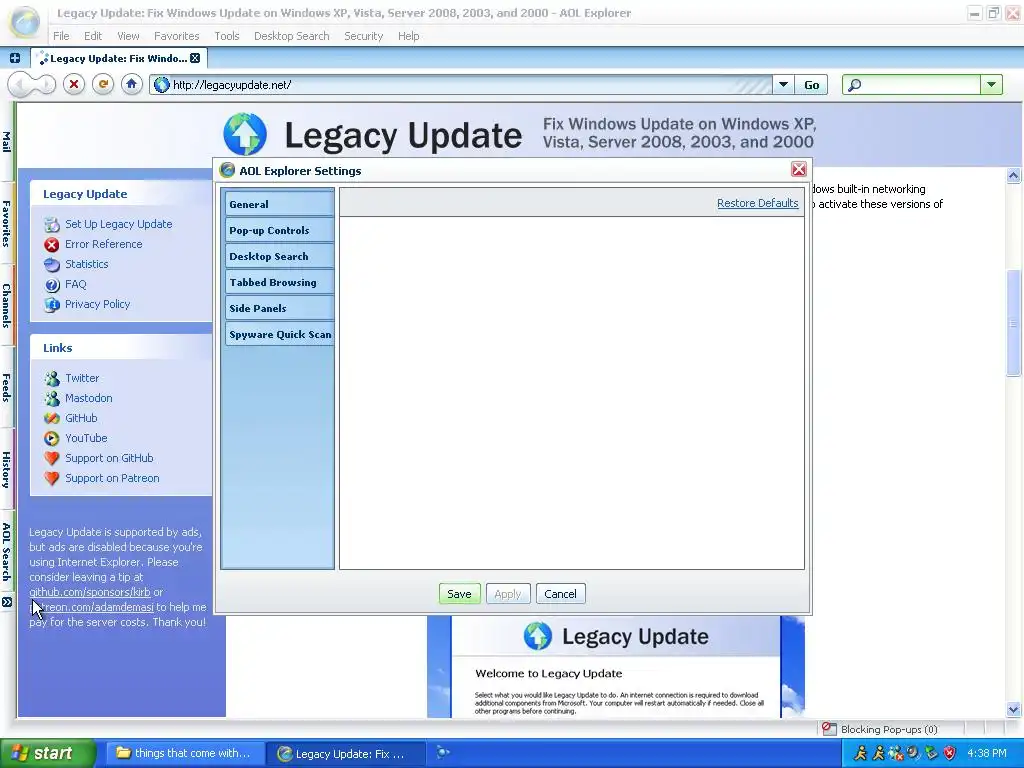Click the Statistics pie chart icon
Image resolution: width=1024 pixels, height=768 pixels.
tap(52, 264)
